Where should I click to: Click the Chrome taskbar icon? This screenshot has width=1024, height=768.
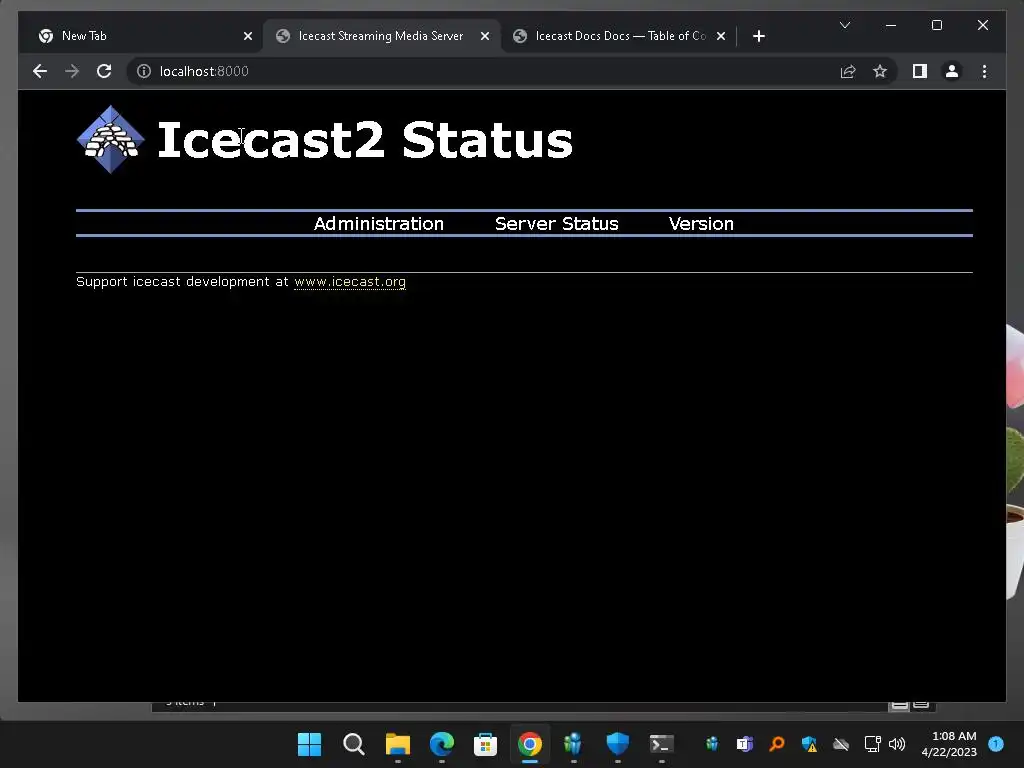click(x=530, y=744)
